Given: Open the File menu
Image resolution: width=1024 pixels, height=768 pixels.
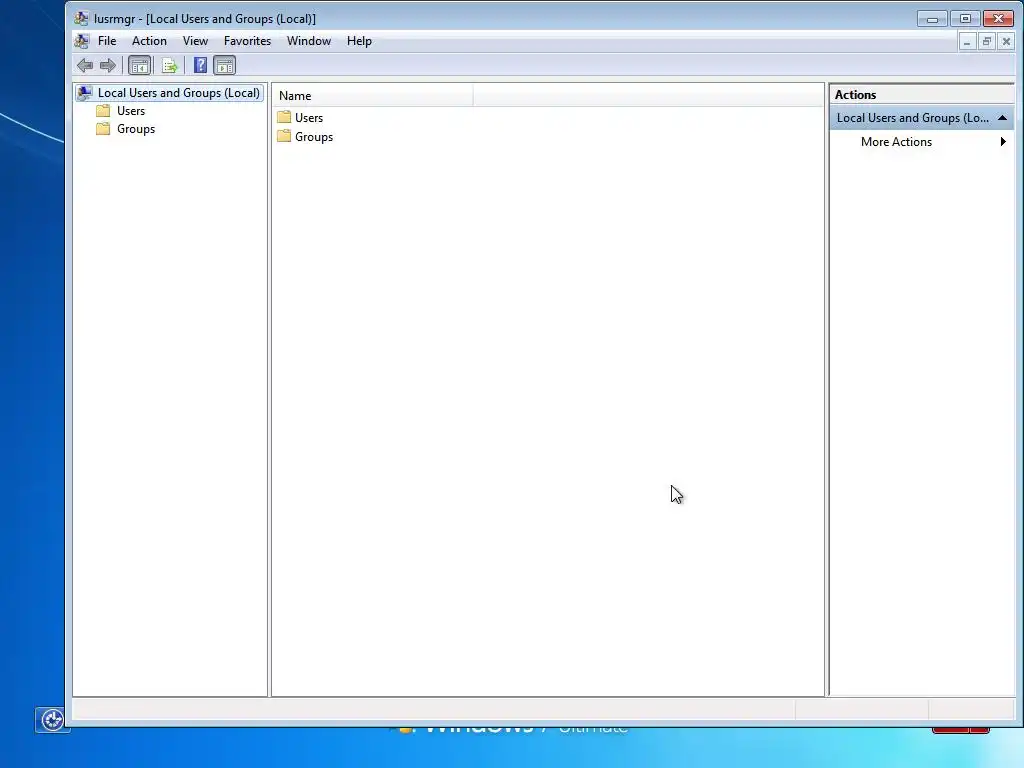Looking at the screenshot, I should pos(107,41).
